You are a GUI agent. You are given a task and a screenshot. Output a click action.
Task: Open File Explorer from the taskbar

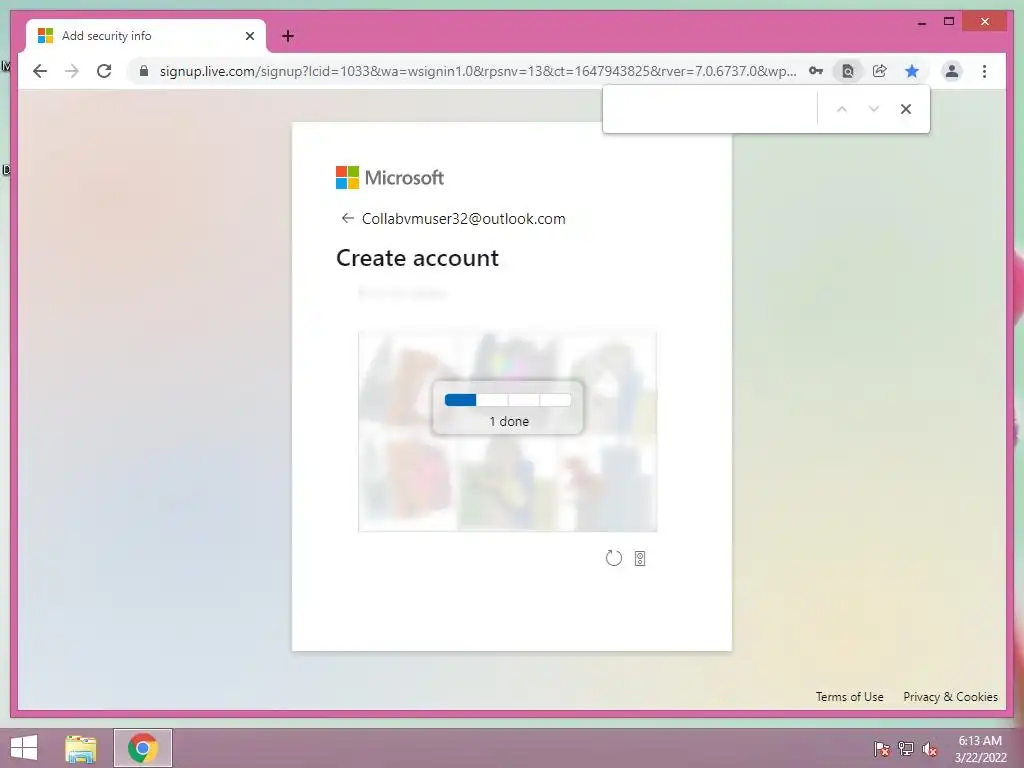pyautogui.click(x=81, y=748)
